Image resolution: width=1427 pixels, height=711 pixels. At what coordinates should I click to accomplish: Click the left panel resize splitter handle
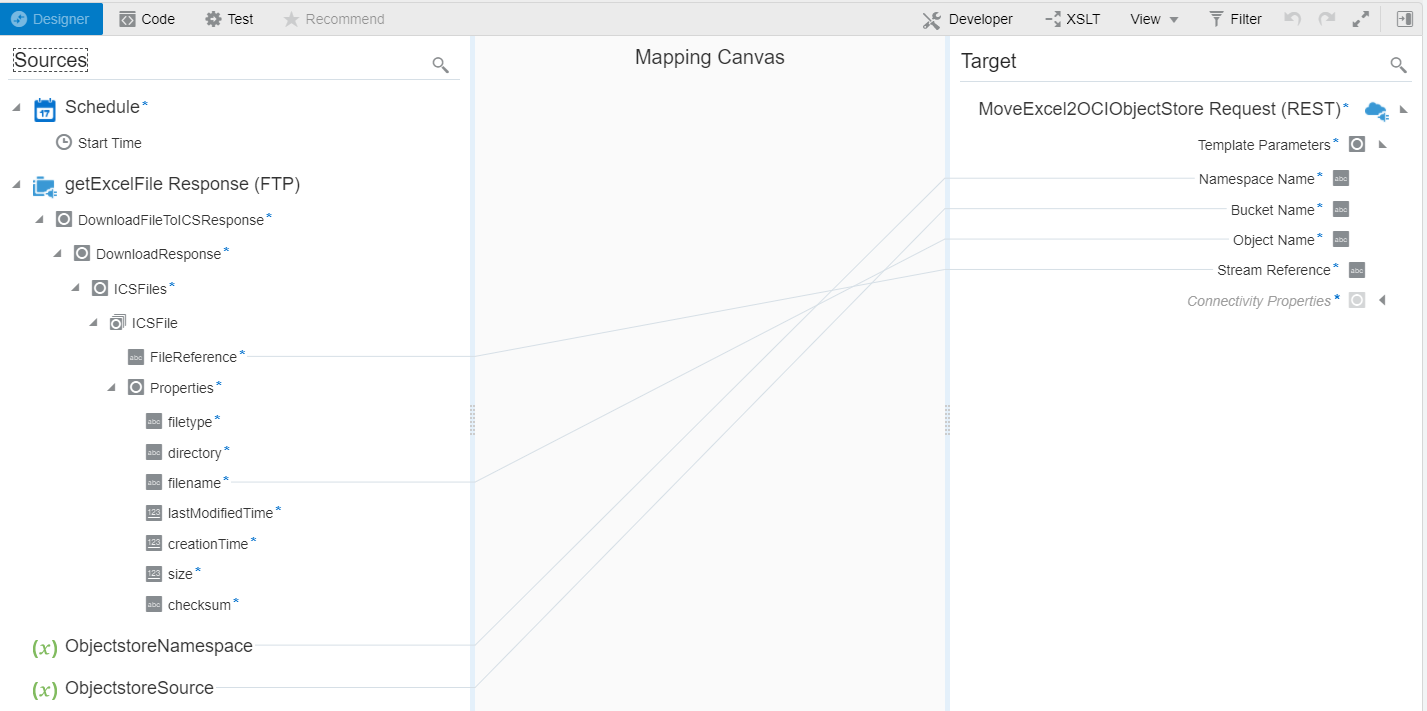(x=472, y=420)
